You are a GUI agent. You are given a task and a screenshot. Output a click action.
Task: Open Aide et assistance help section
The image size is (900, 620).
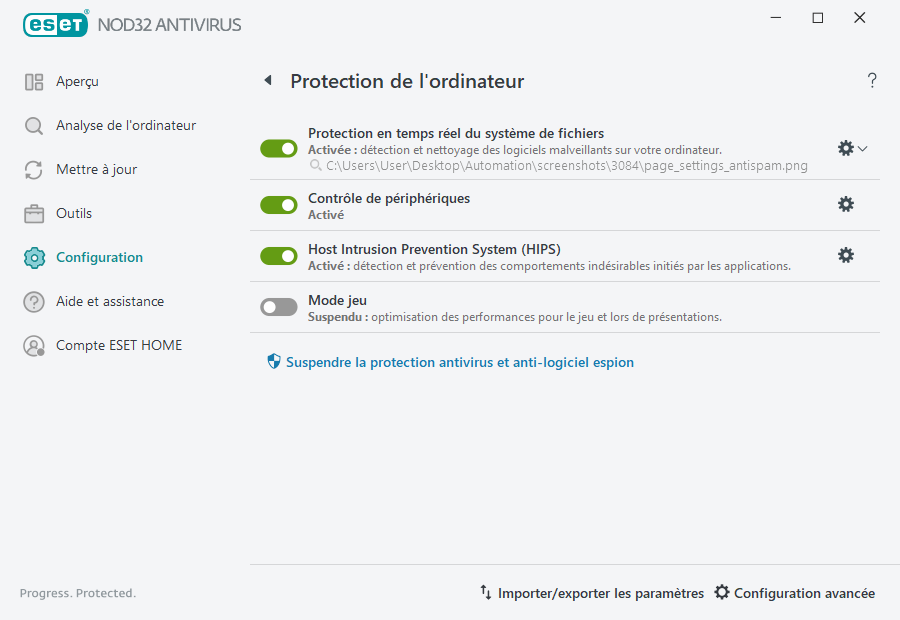(33, 301)
